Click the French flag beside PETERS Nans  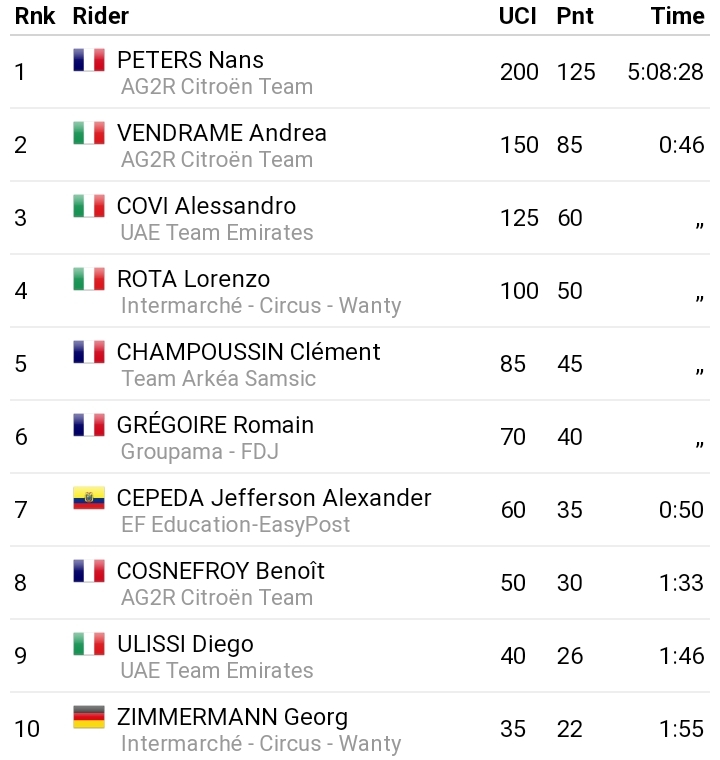[89, 60]
